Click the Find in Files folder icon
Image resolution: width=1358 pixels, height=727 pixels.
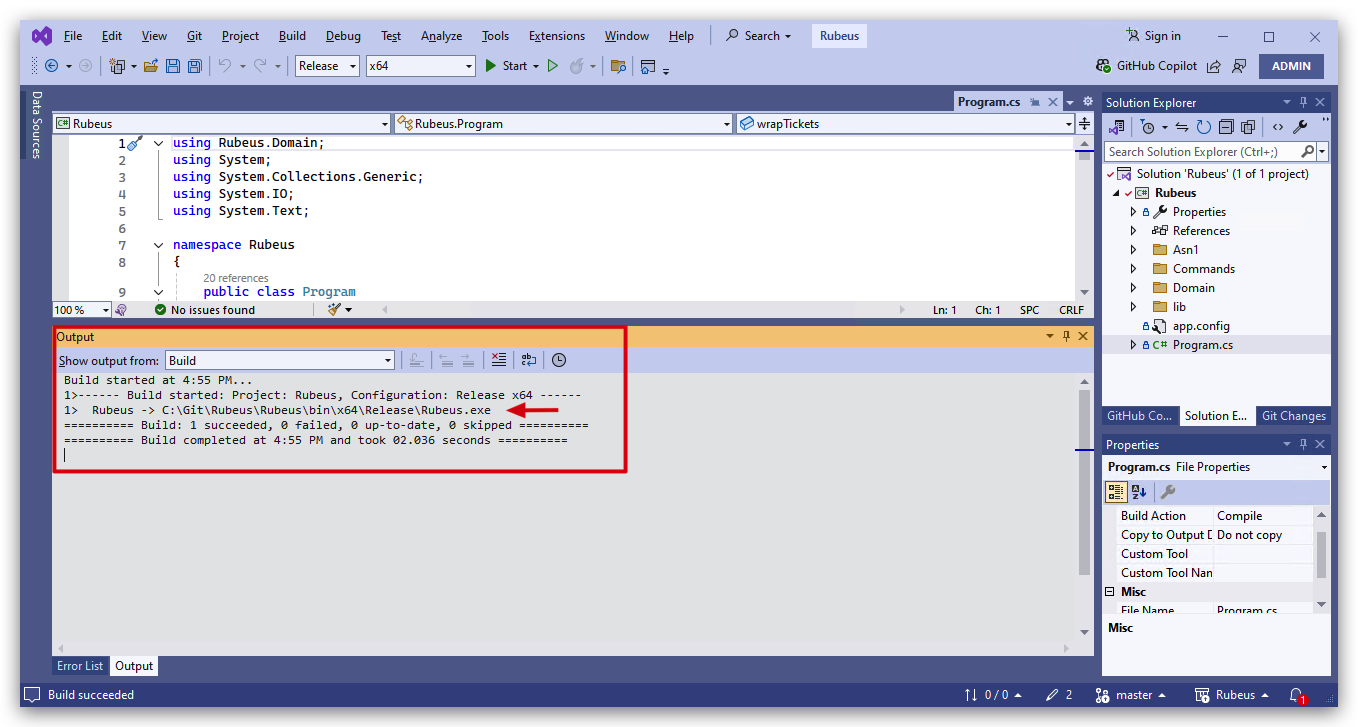point(618,66)
